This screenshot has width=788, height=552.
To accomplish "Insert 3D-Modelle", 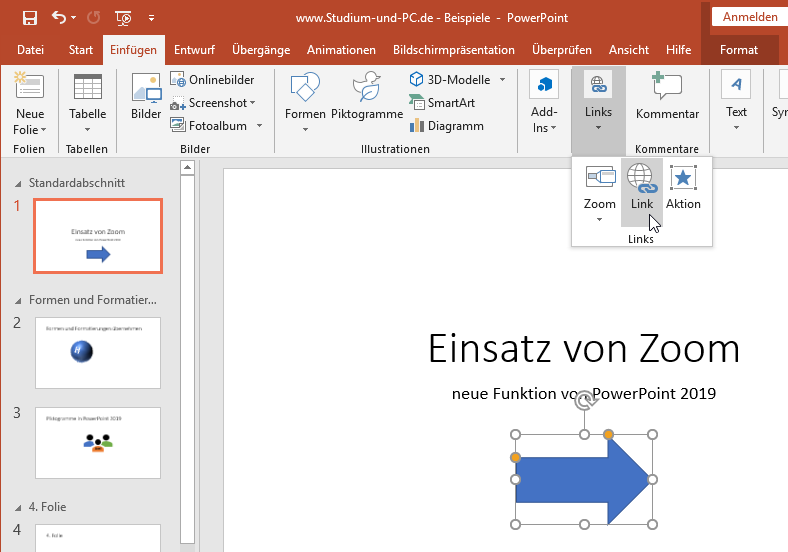I will coord(450,79).
